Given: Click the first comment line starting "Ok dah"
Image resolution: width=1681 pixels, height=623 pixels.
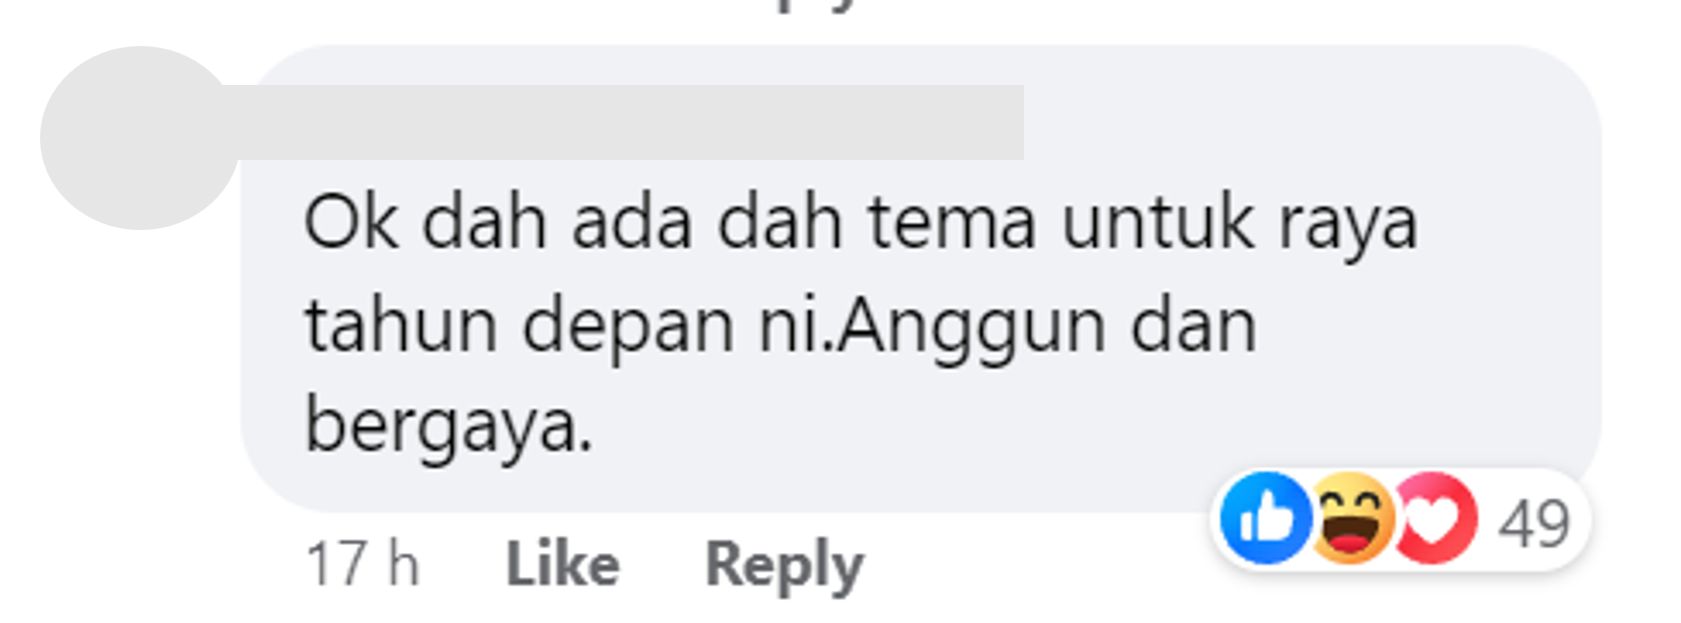Looking at the screenshot, I should point(860,224).
